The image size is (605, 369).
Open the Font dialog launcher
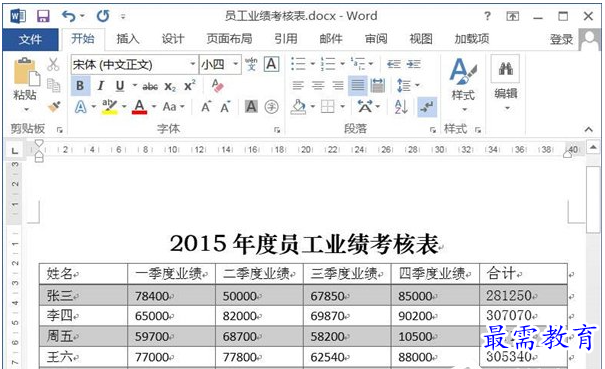click(x=277, y=130)
